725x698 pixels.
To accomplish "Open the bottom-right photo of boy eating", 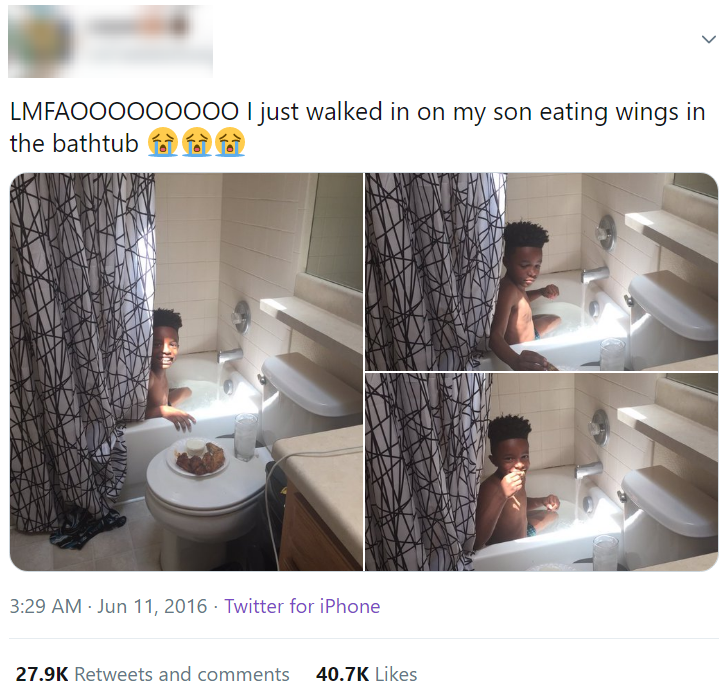I will pyautogui.click(x=541, y=472).
